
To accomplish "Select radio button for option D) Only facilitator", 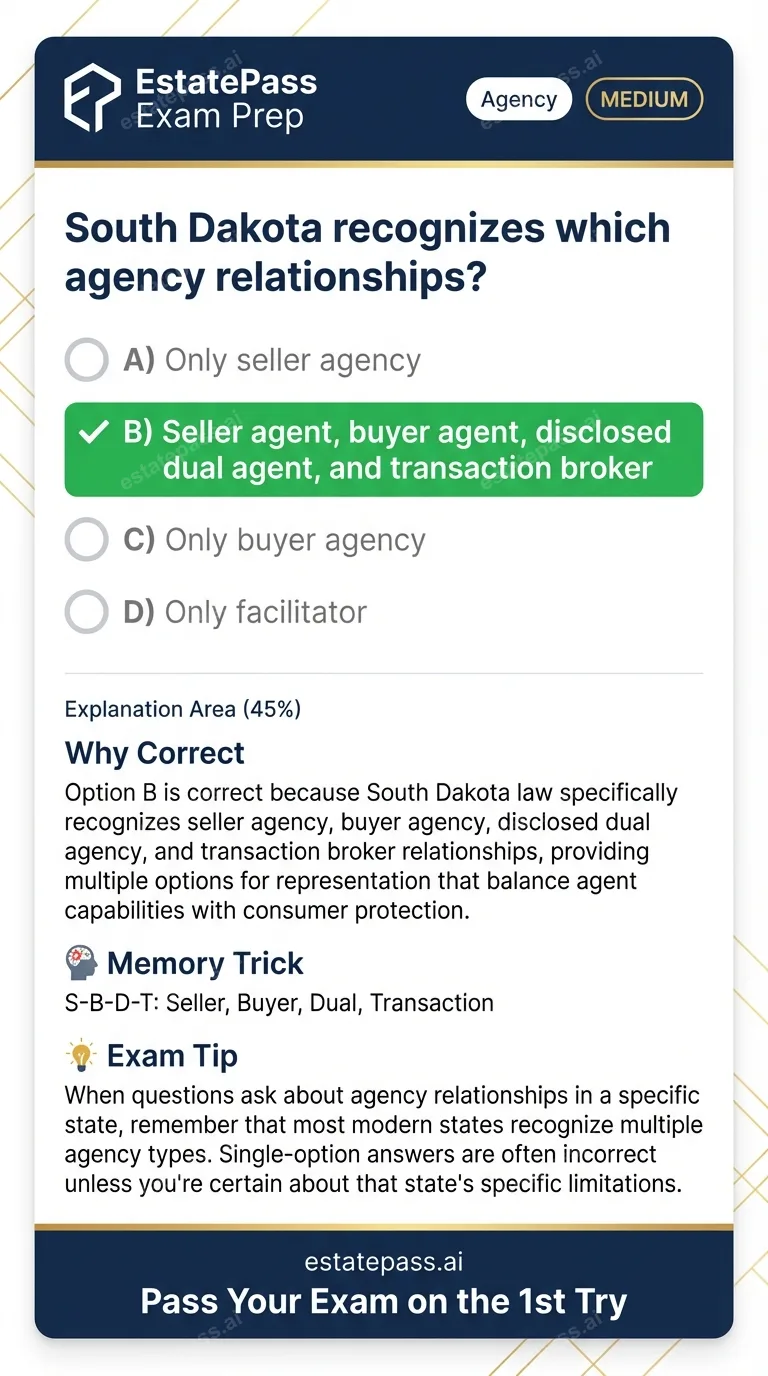I will (x=86, y=611).
